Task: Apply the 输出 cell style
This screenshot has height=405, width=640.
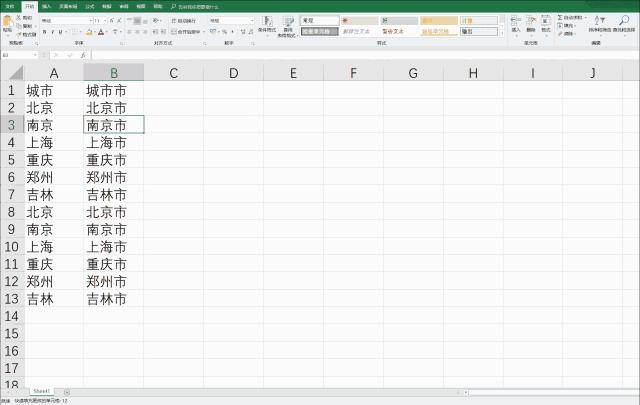Action: tap(479, 31)
